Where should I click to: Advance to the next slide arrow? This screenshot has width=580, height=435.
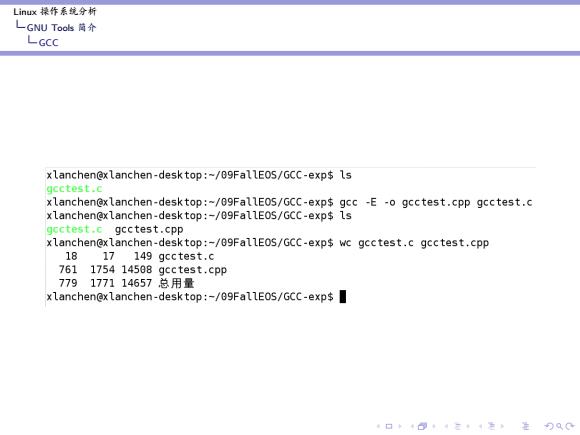(x=400, y=426)
